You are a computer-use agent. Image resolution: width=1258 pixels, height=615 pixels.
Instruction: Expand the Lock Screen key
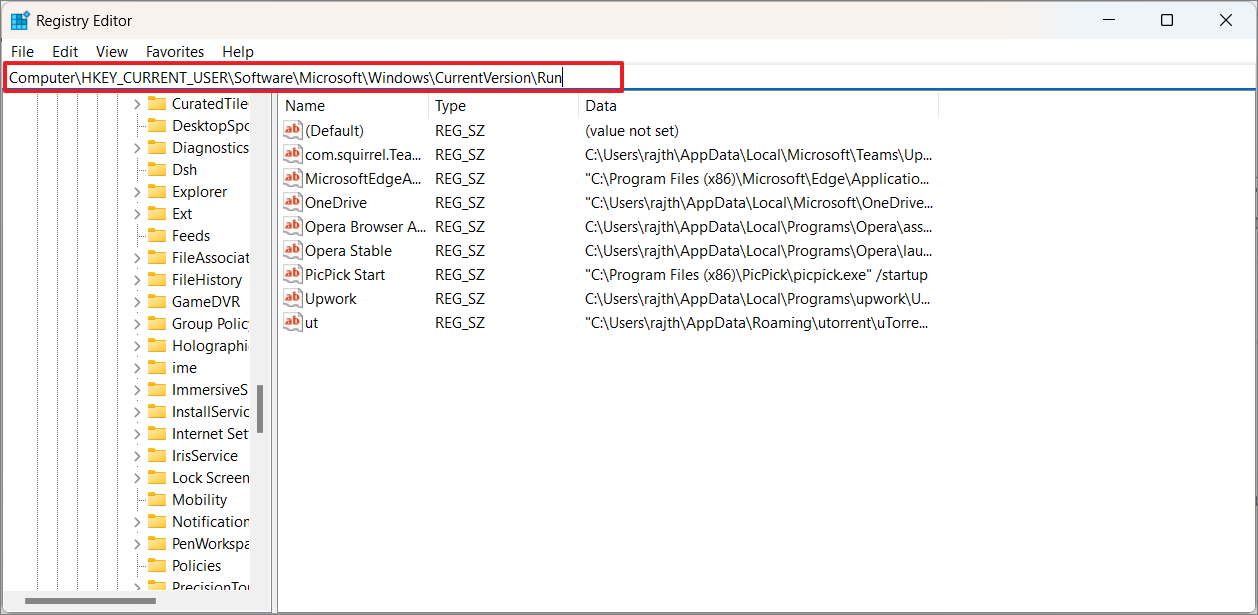pyautogui.click(x=137, y=478)
